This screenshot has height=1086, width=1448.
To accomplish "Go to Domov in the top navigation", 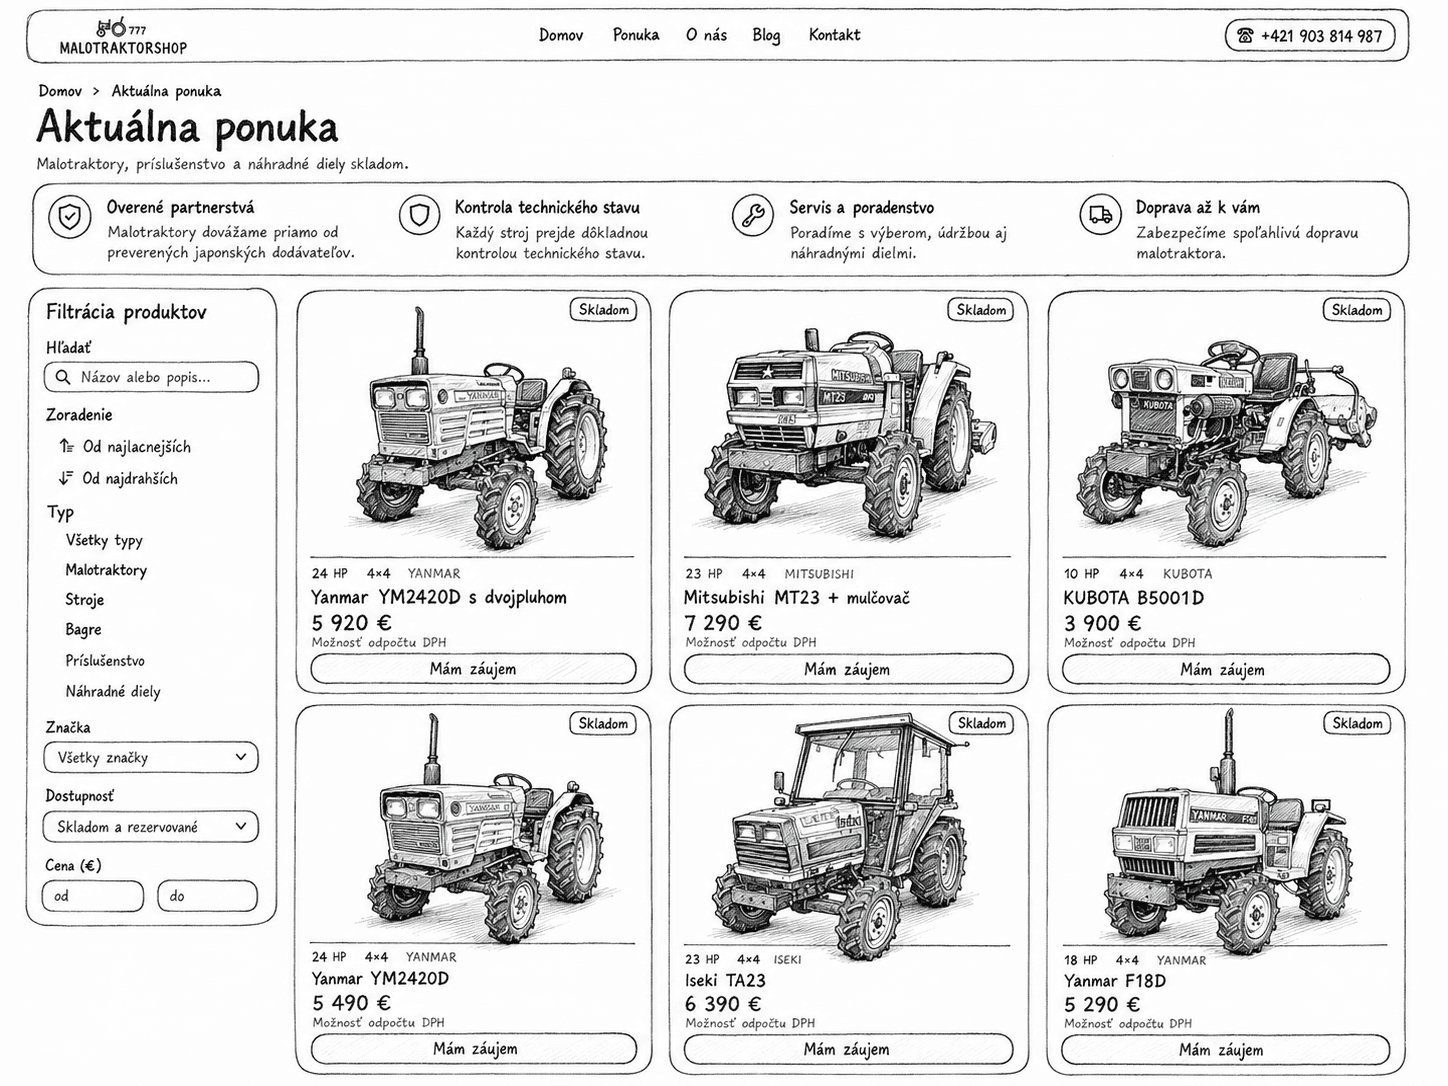I will [x=561, y=35].
